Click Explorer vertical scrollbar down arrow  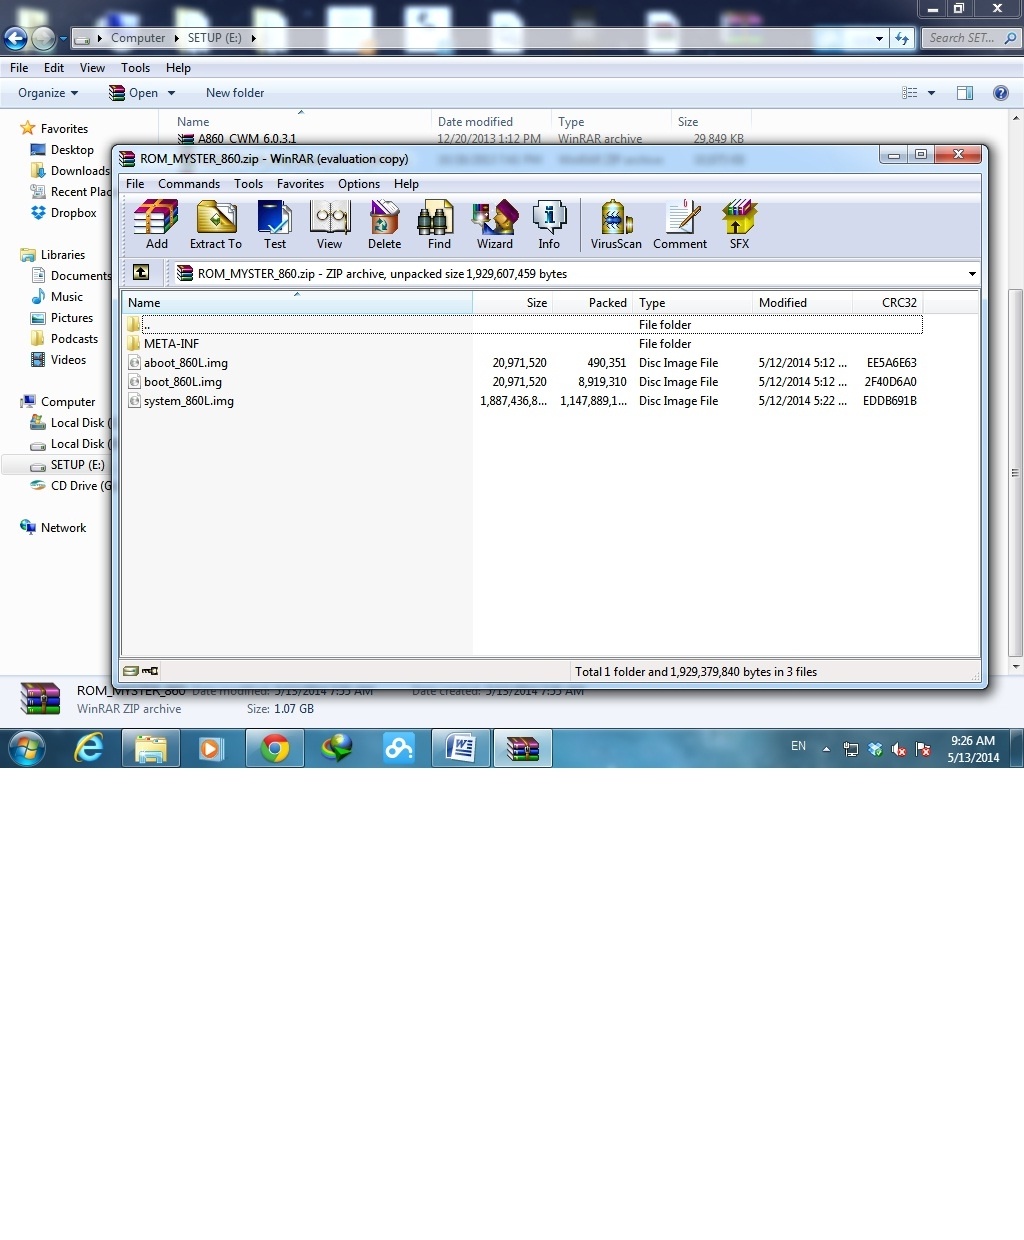1016,666
